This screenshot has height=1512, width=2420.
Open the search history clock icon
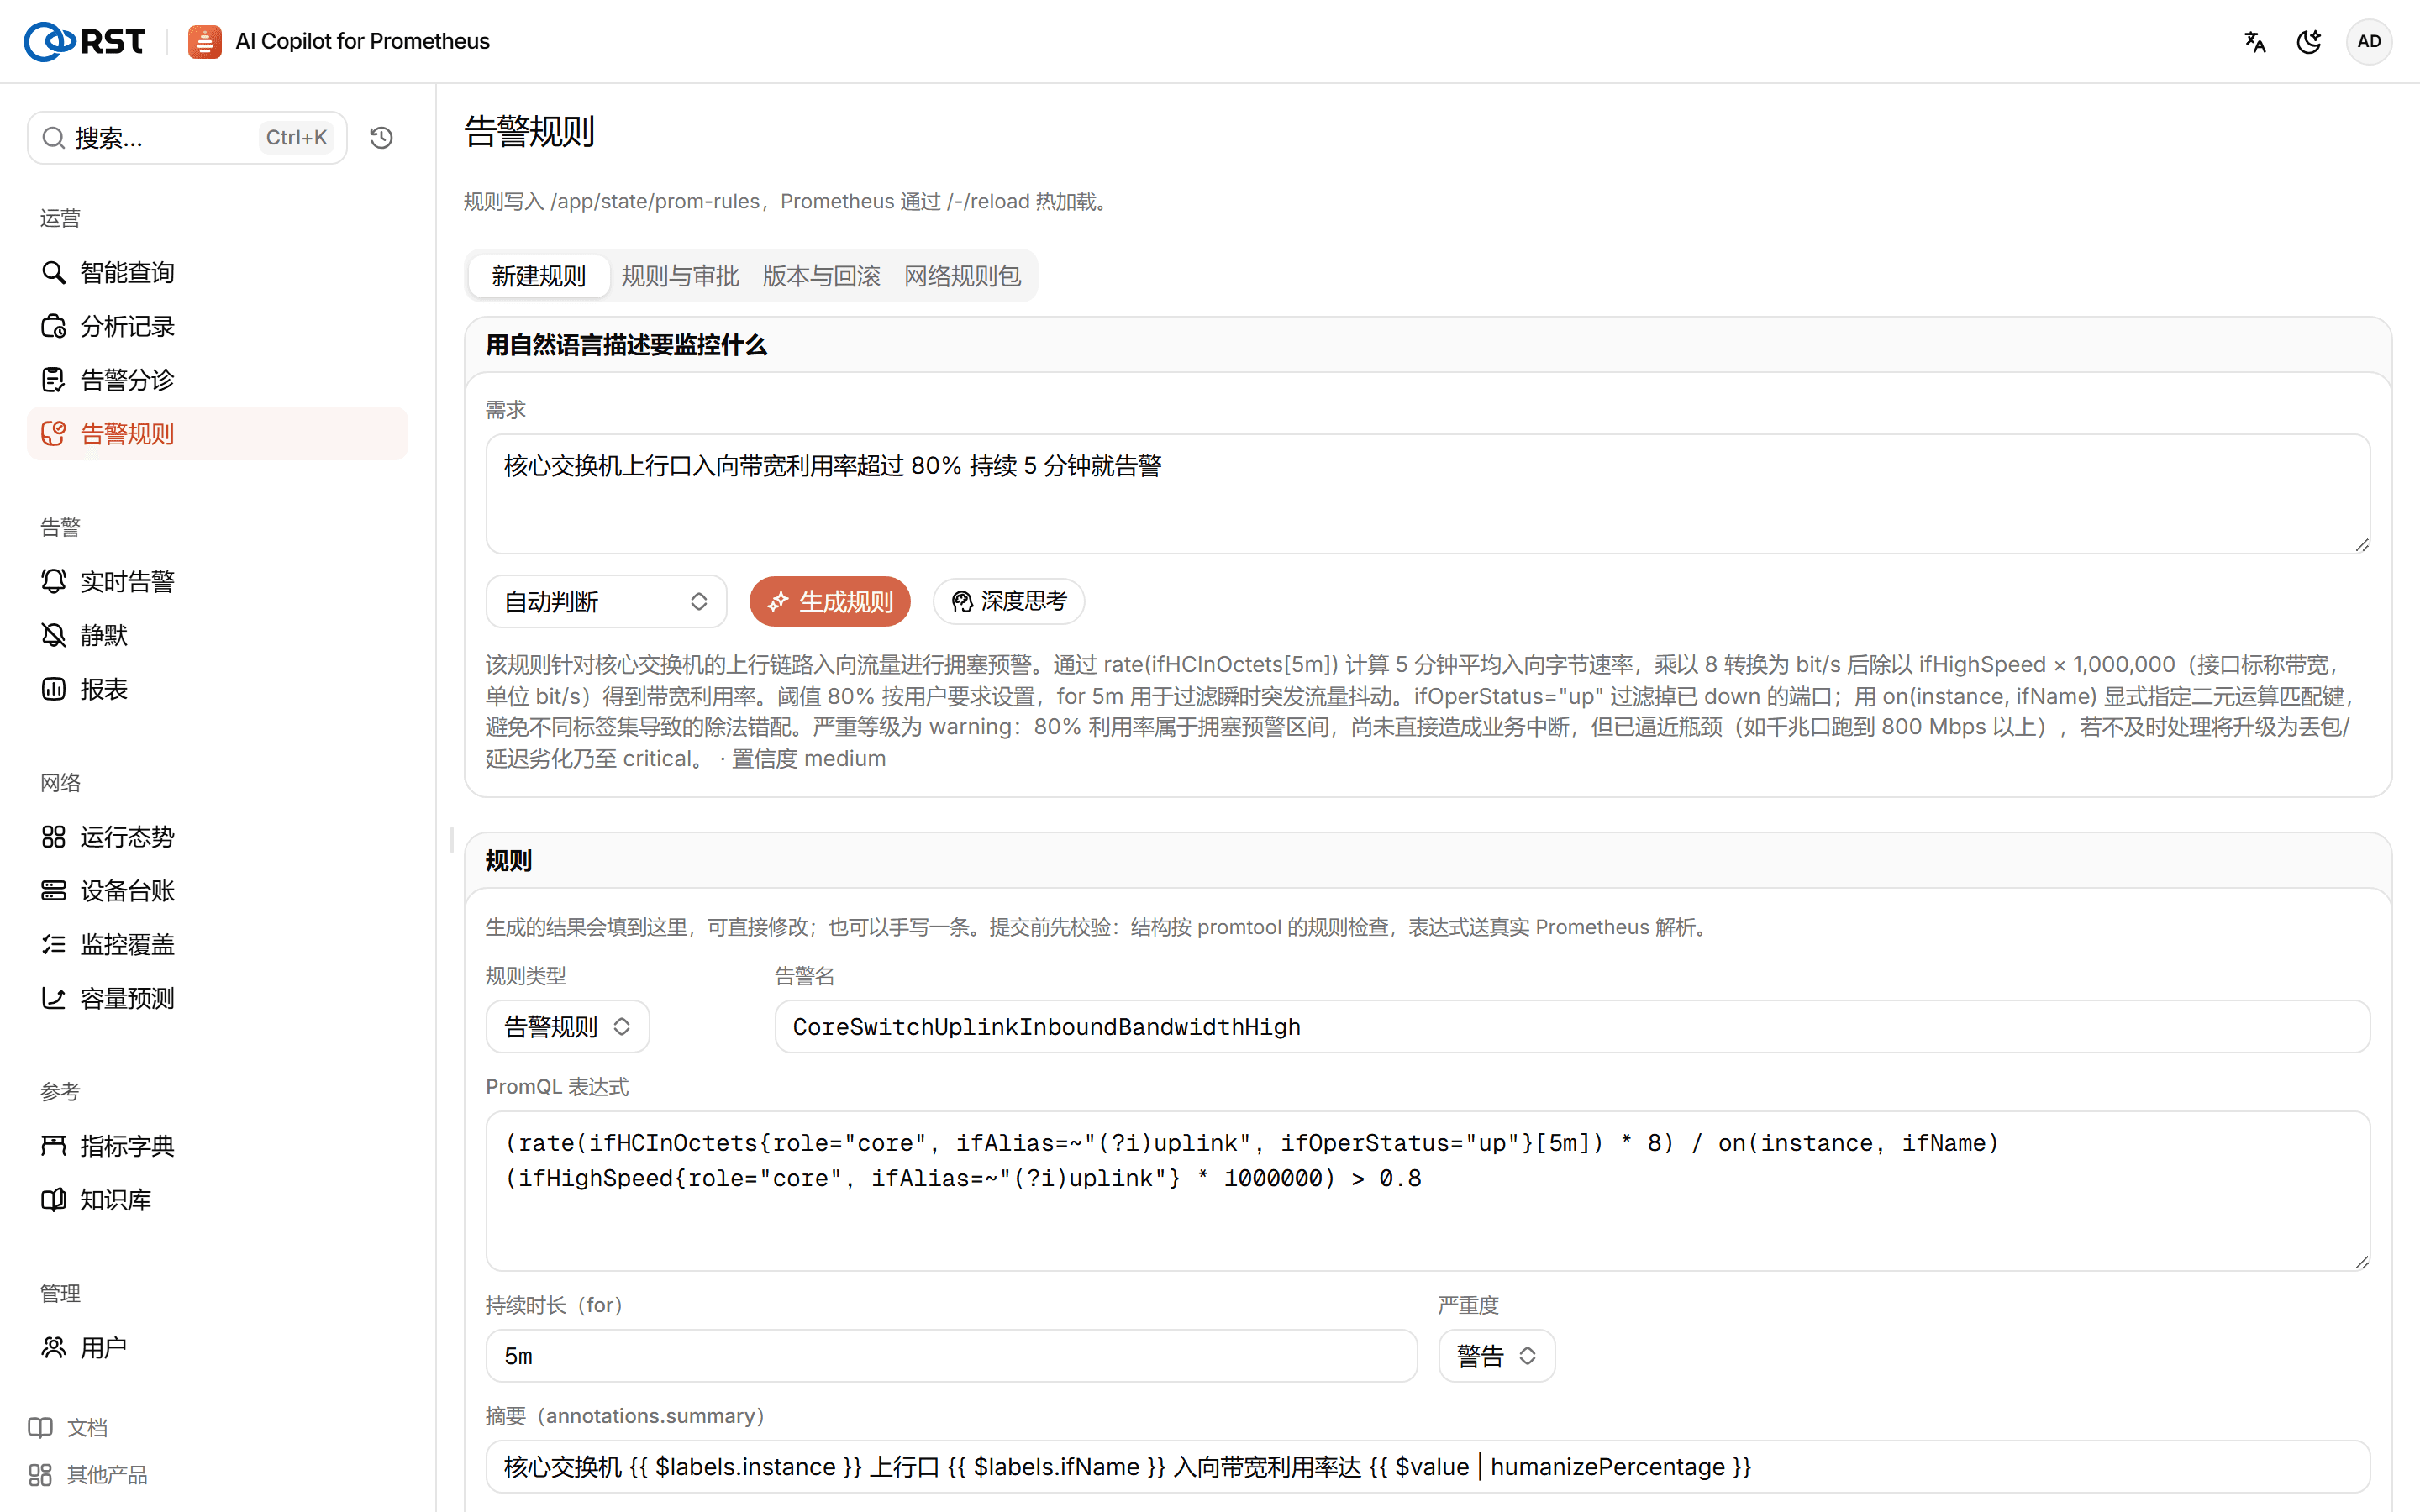tap(381, 137)
